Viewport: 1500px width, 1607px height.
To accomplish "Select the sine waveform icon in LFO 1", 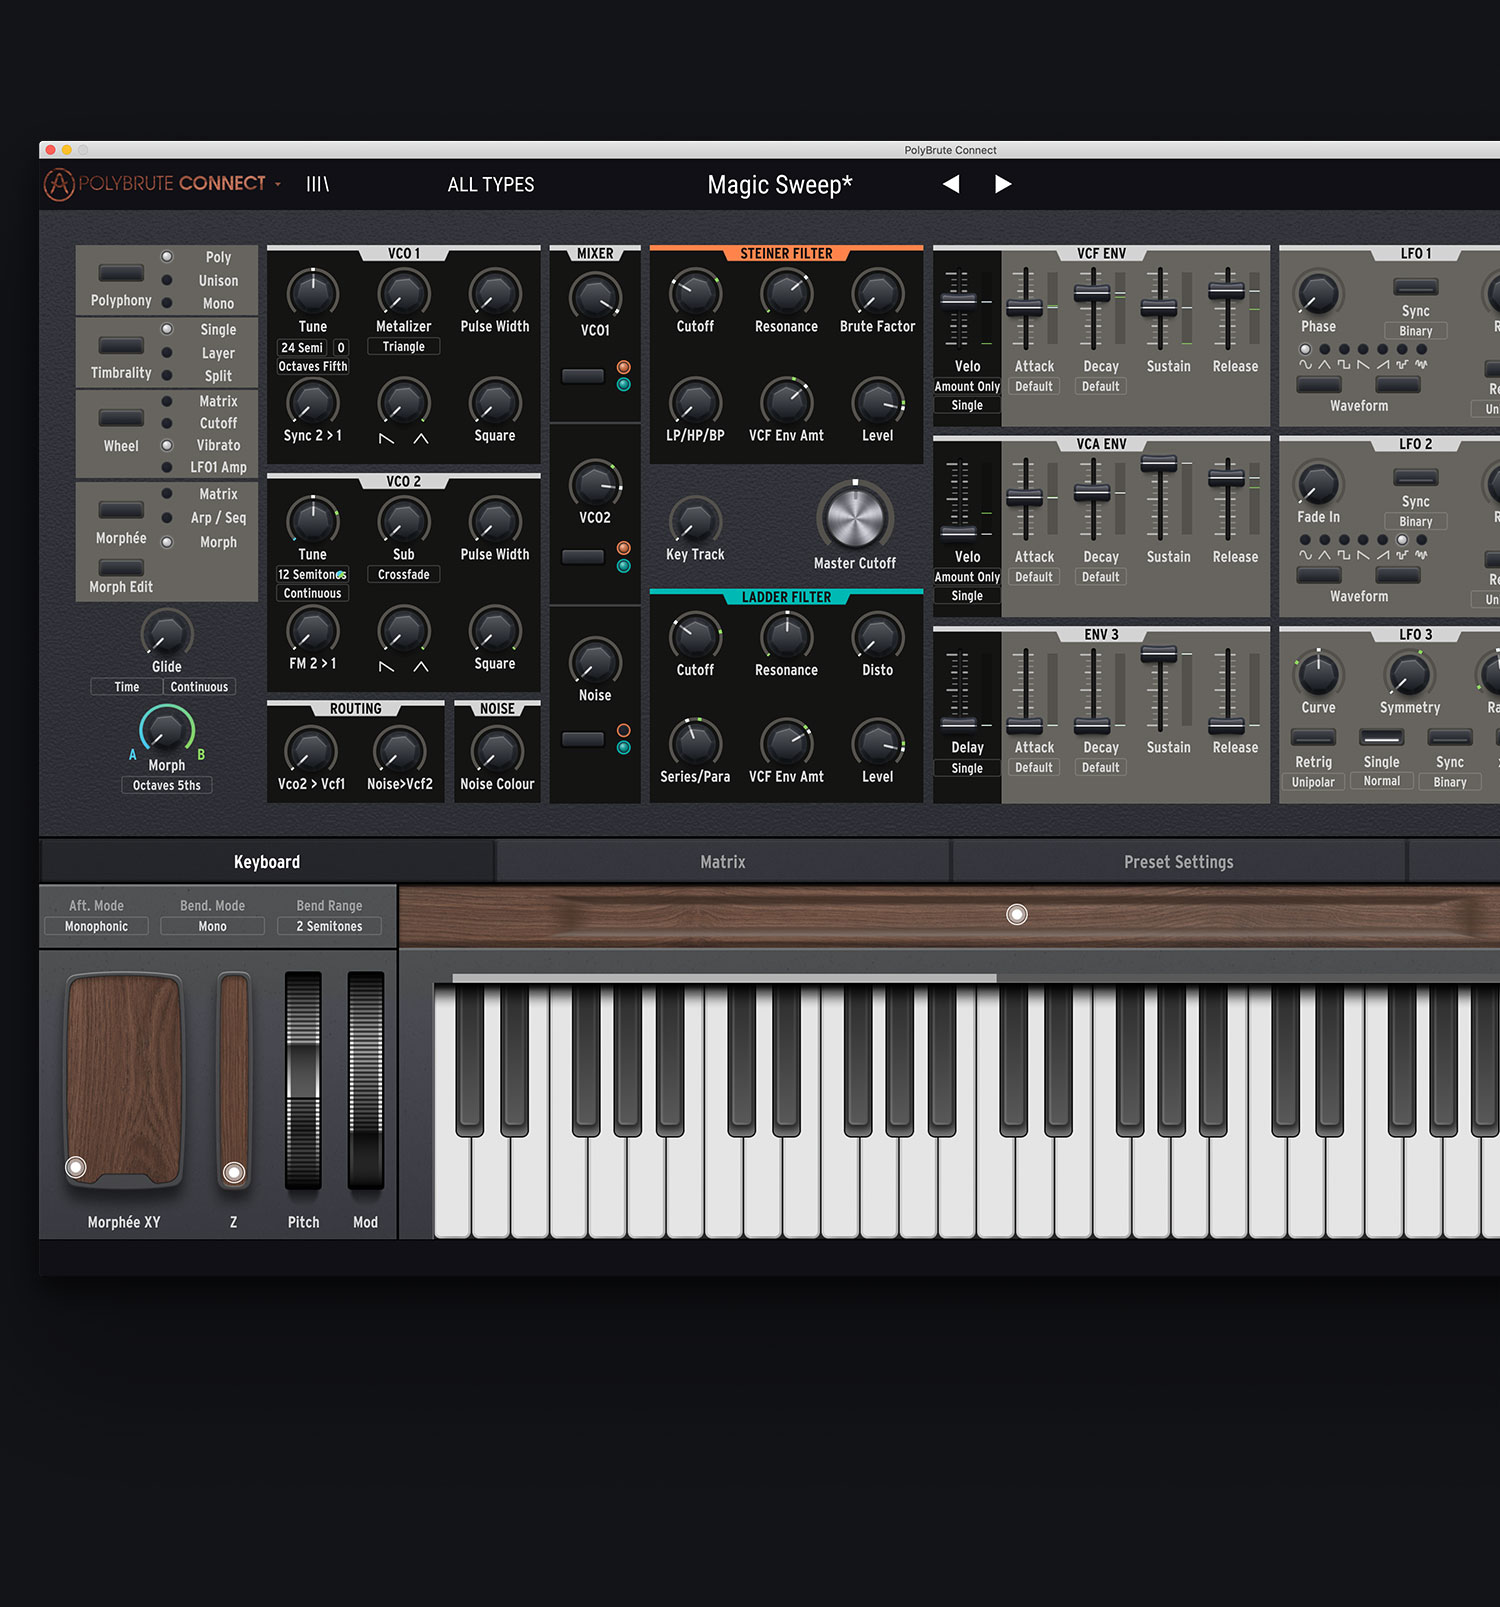I will pyautogui.click(x=1305, y=365).
